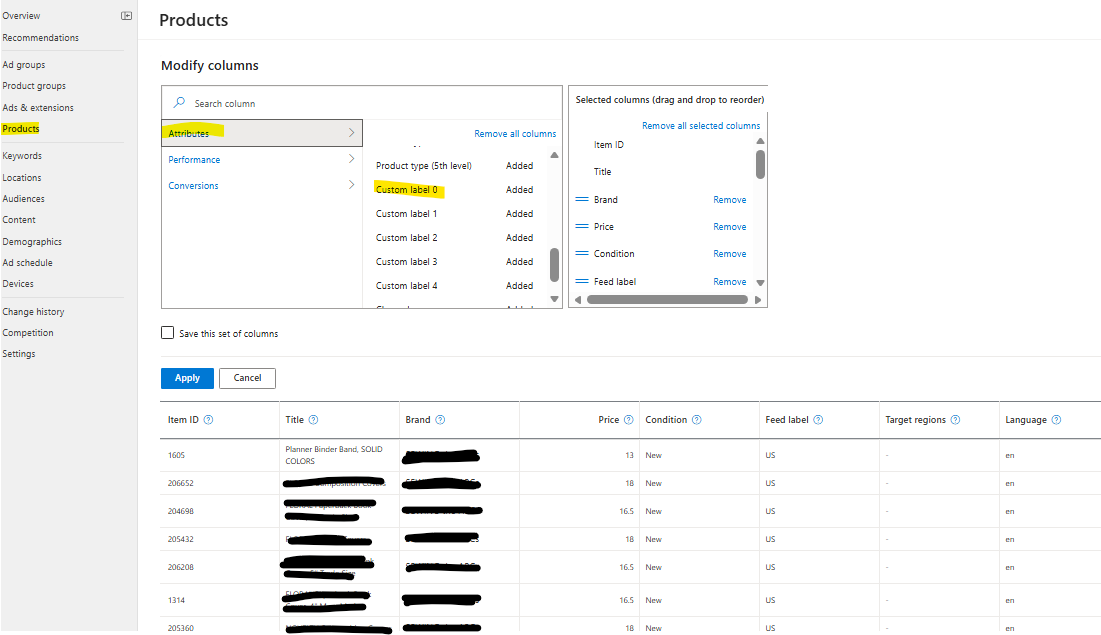This screenshot has width=1101, height=635.
Task: Go to Product groups in the sidebar
Action: pos(34,86)
